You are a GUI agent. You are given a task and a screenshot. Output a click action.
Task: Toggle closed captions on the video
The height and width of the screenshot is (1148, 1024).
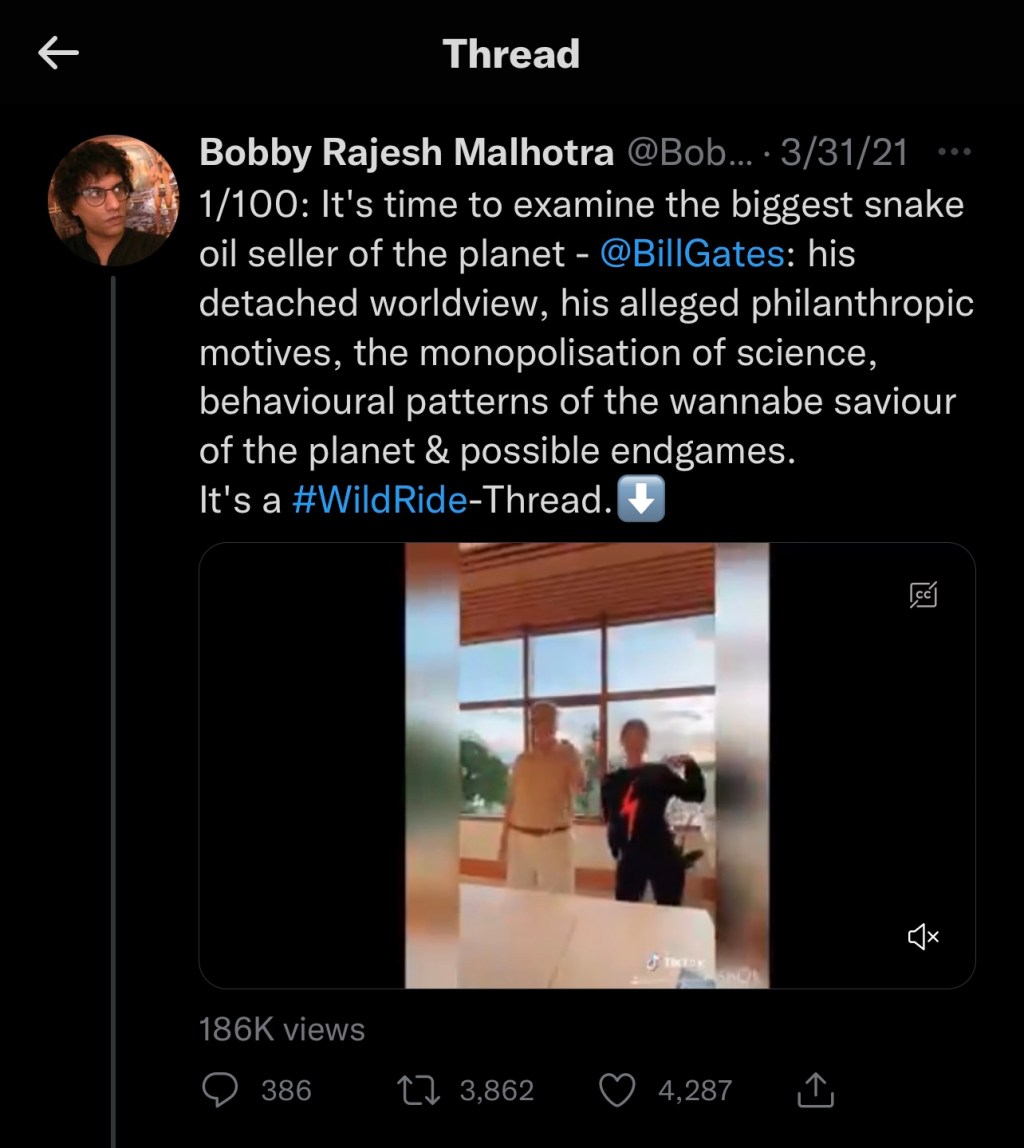923,594
